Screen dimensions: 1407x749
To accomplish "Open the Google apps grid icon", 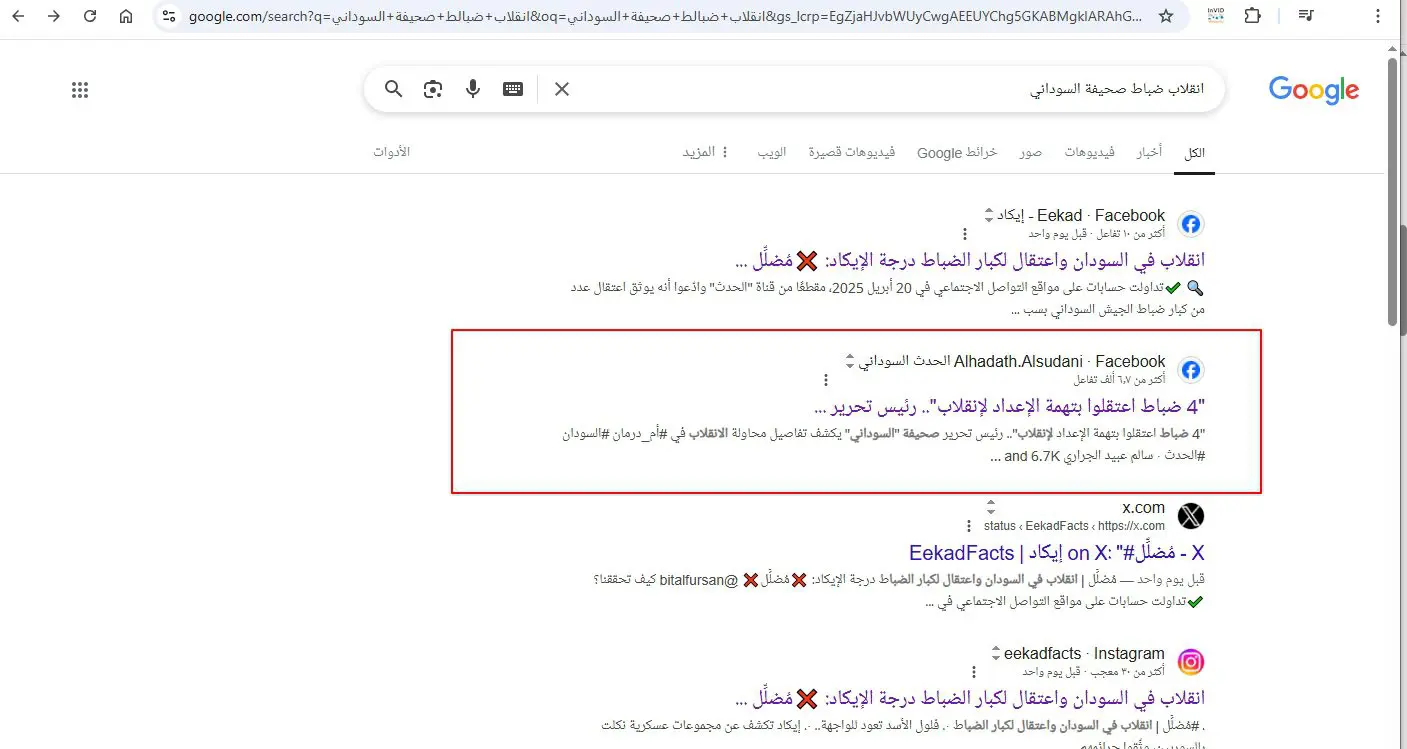I will (81, 90).
